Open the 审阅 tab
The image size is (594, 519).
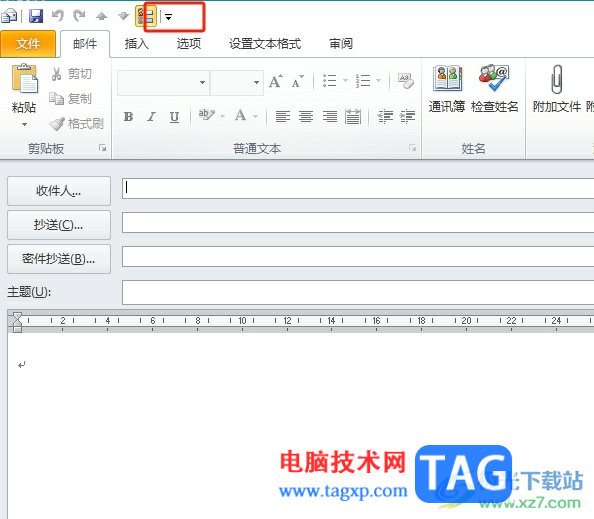point(341,44)
